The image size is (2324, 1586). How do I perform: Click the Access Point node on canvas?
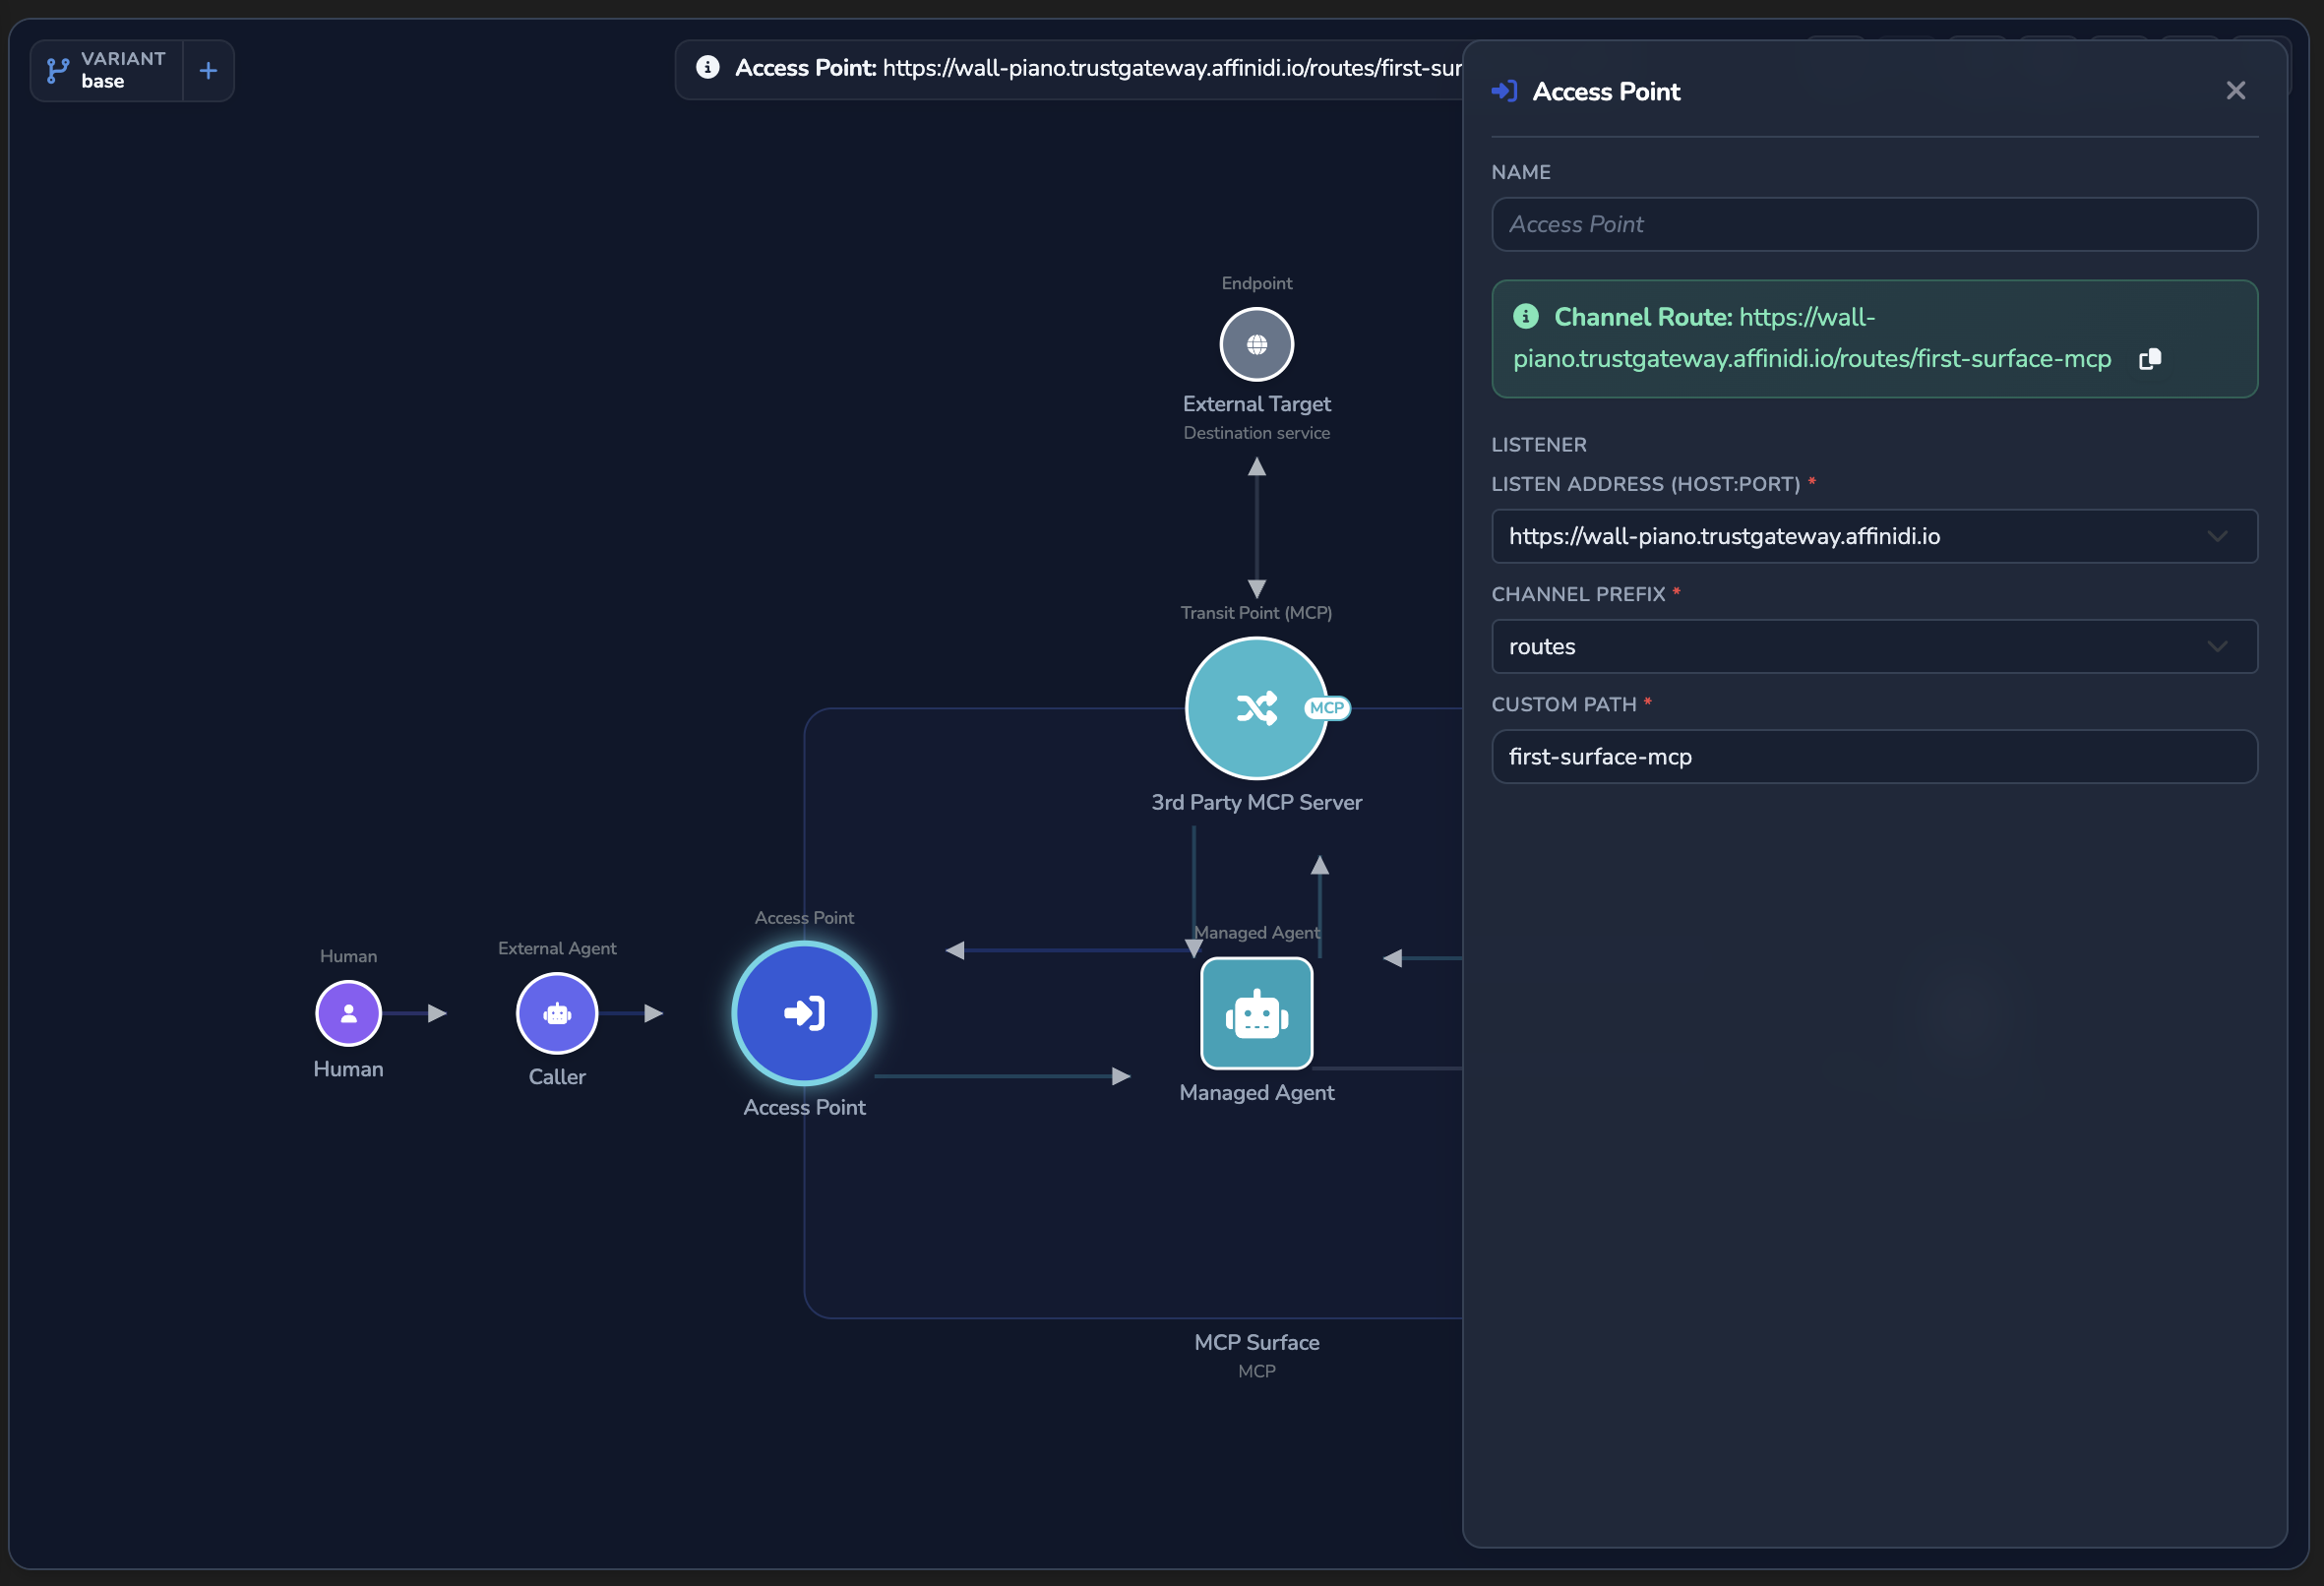pyautogui.click(x=804, y=1013)
